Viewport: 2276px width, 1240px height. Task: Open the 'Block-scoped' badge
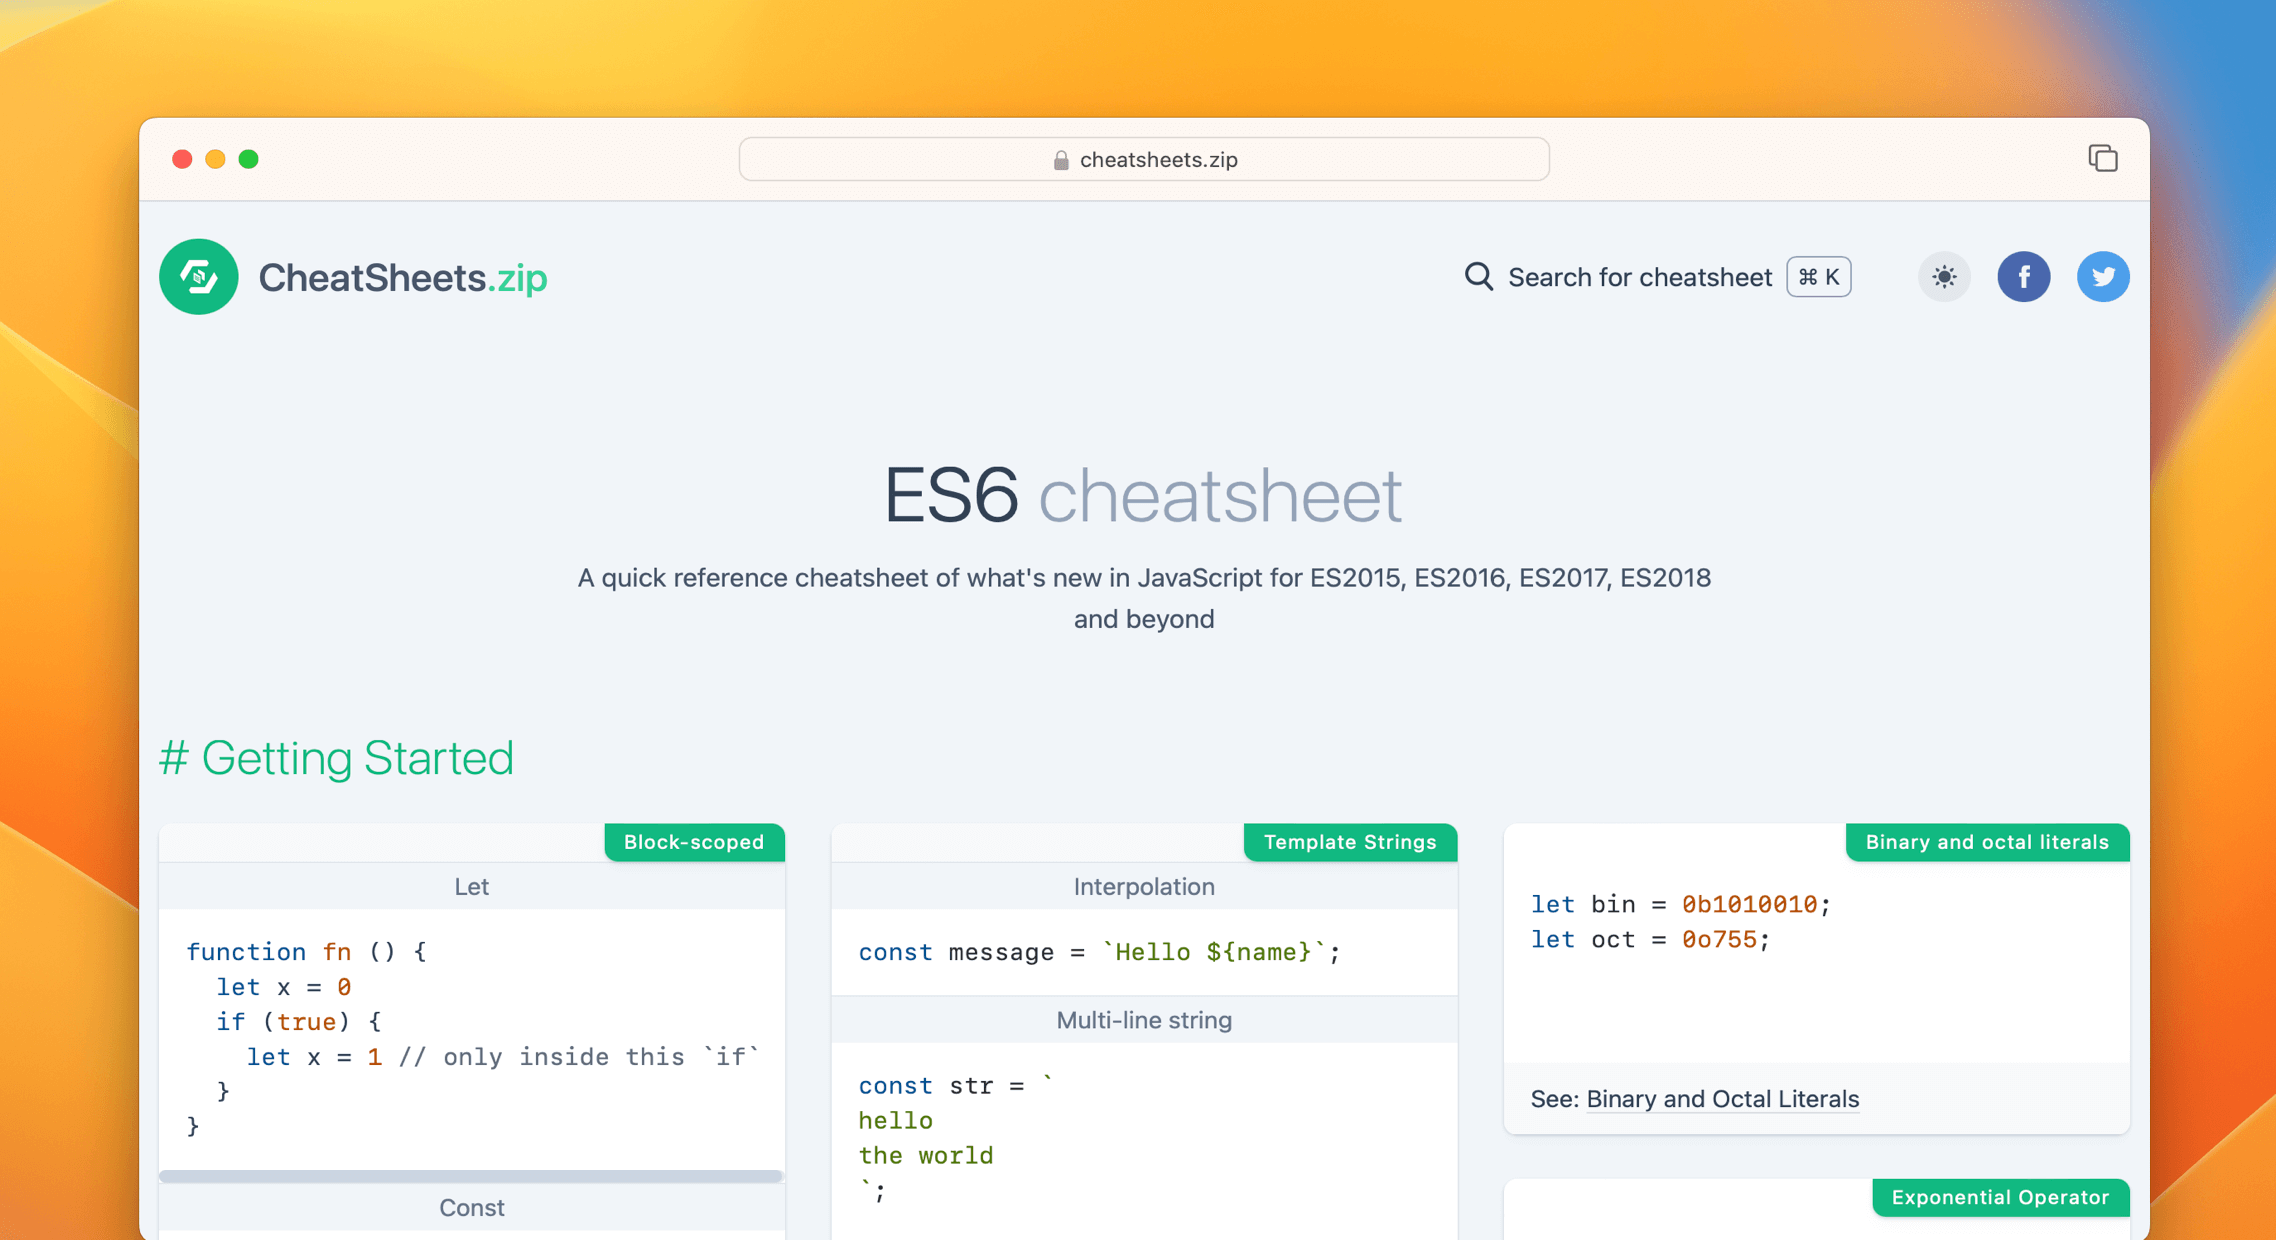tap(694, 842)
